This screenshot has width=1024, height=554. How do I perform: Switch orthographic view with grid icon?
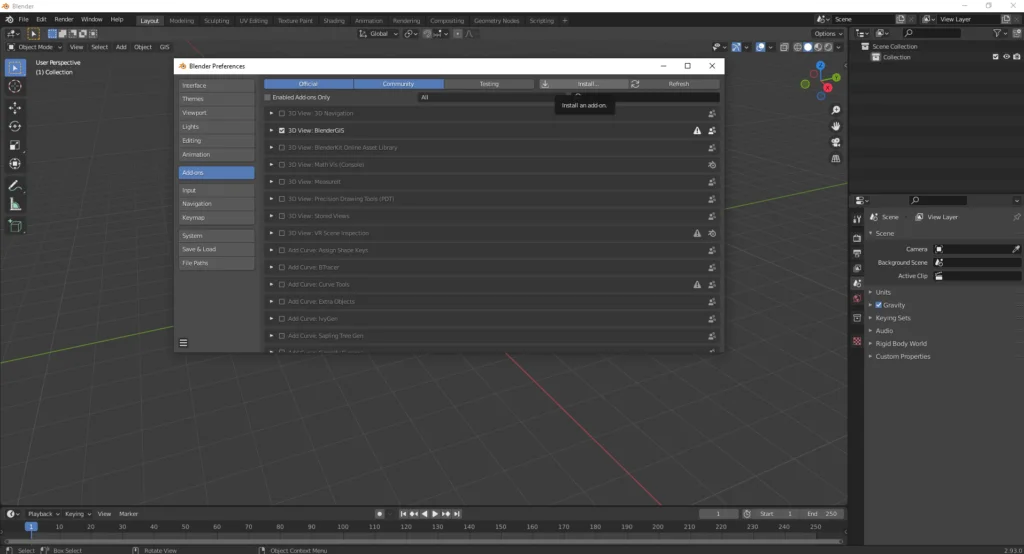(x=835, y=159)
